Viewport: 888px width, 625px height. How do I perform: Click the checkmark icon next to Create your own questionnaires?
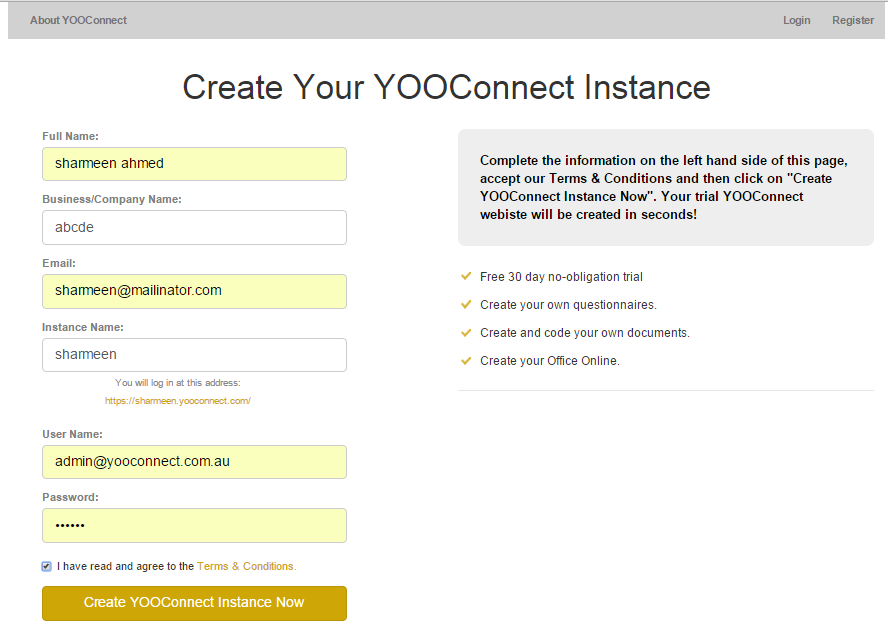[466, 305]
